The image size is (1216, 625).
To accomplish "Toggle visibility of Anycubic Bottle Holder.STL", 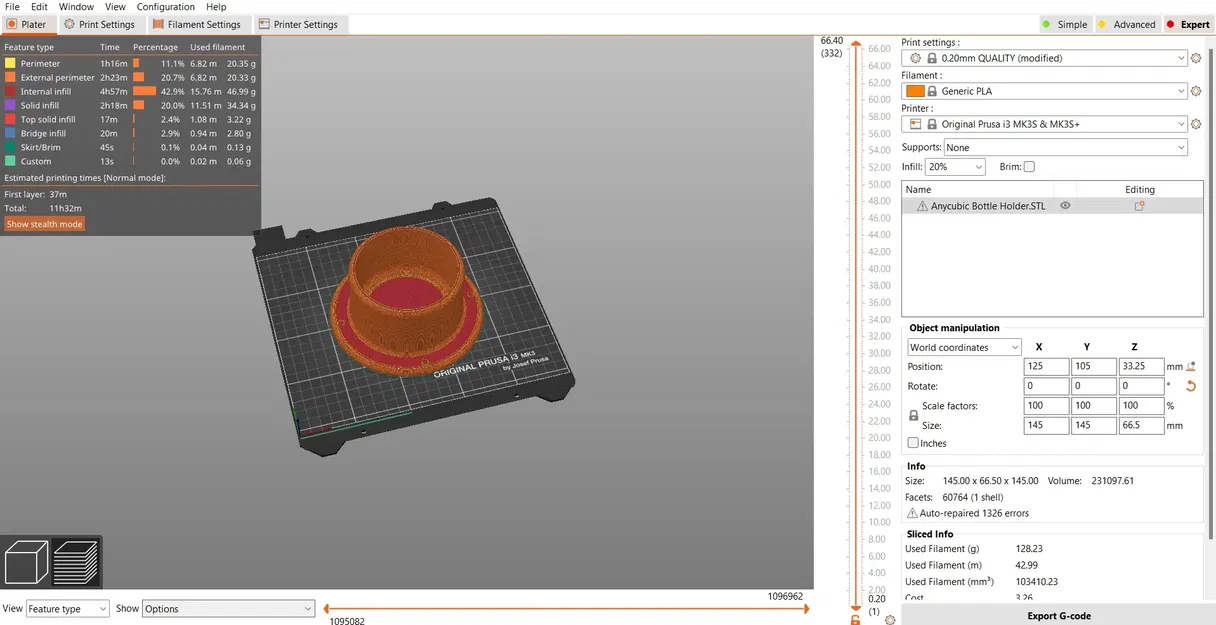I will coord(1065,205).
